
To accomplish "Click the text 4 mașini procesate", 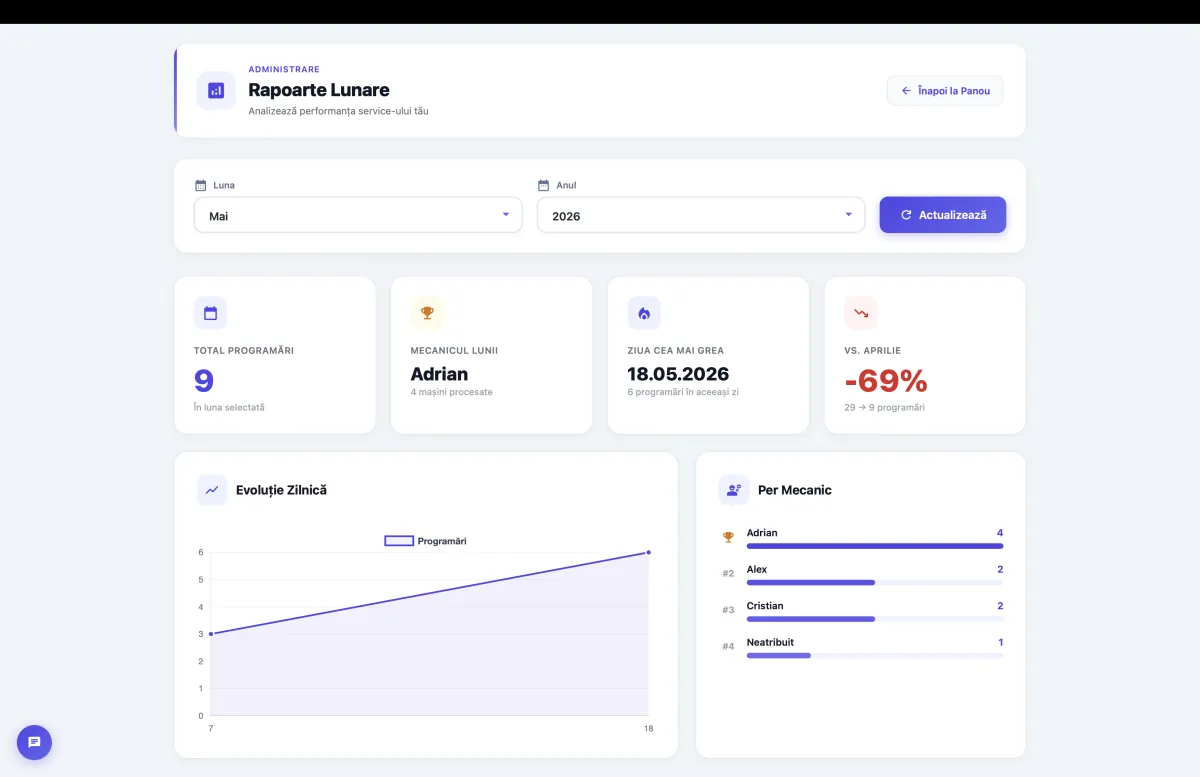I will point(451,392).
